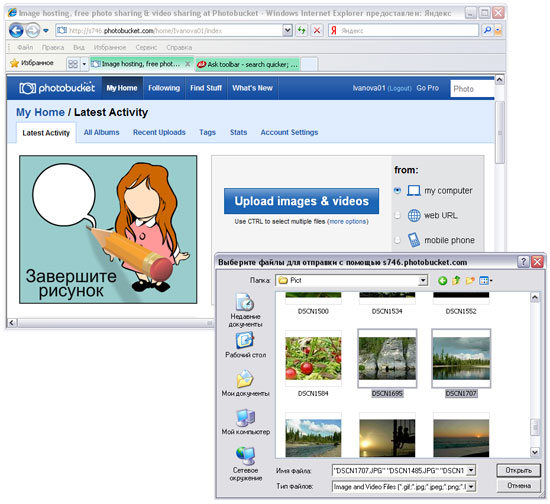Click the search magnifier icon
This screenshot has width=550, height=504.
coord(487,31)
